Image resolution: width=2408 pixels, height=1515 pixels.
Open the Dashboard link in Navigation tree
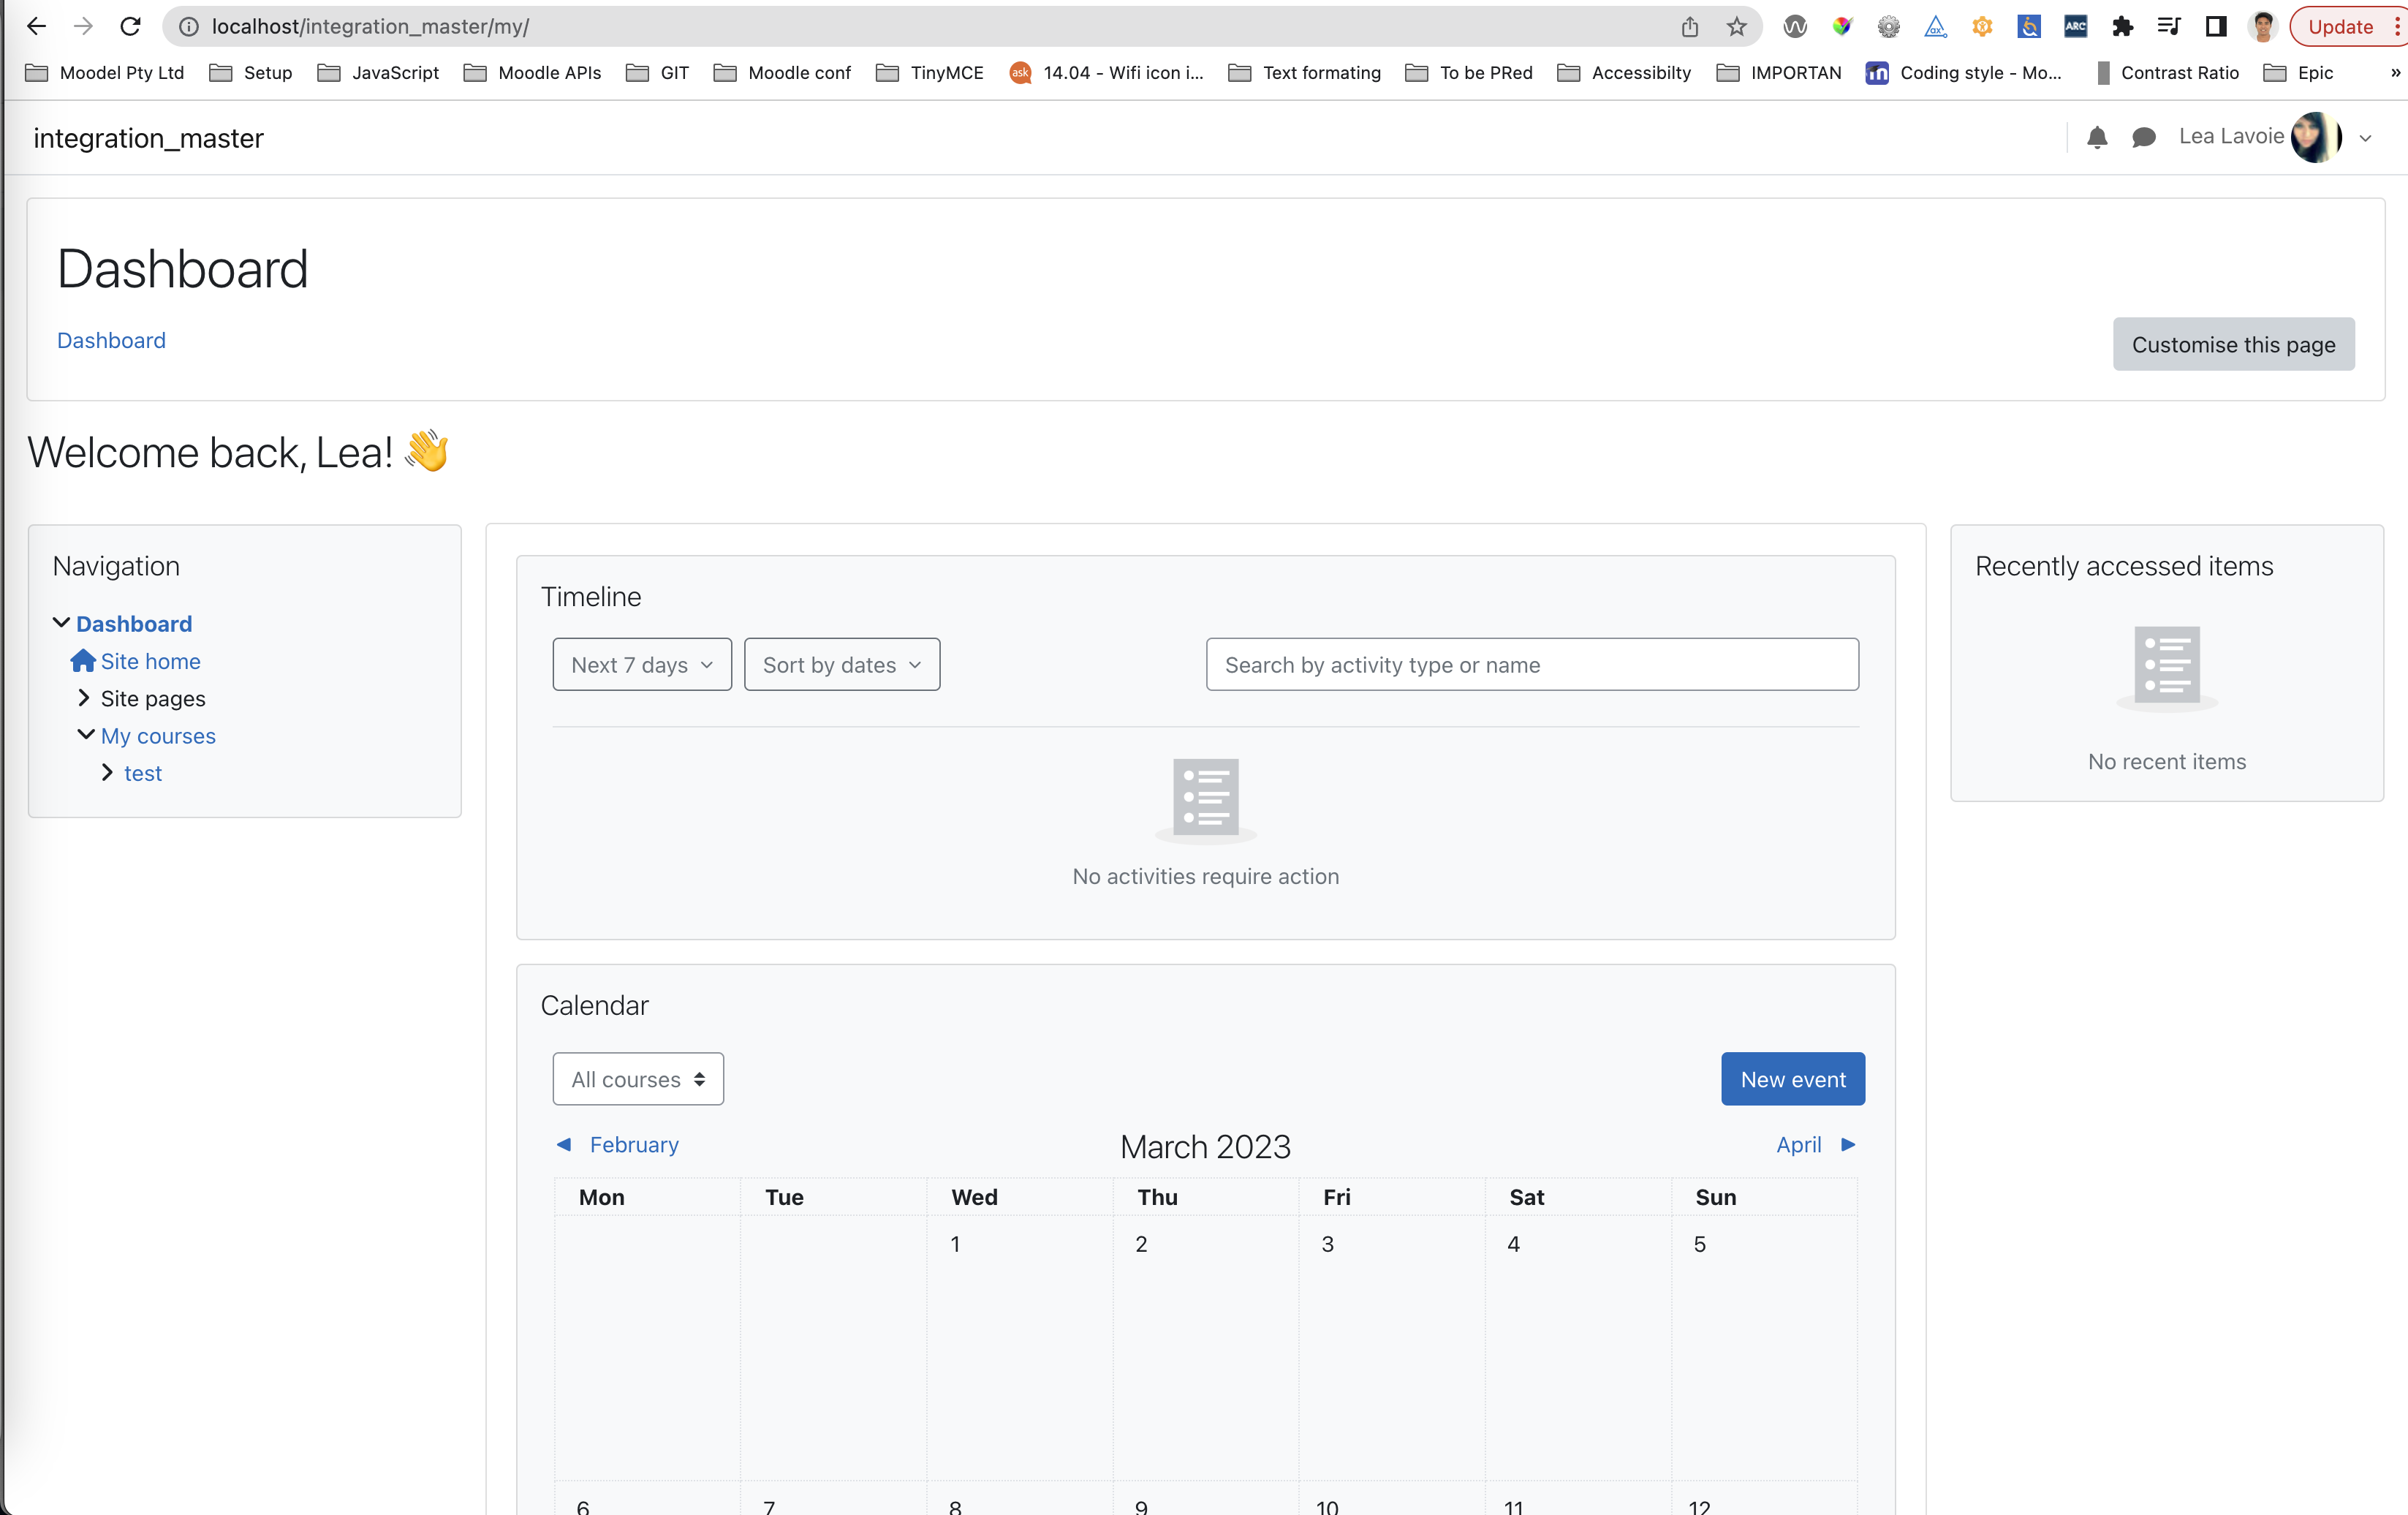(134, 624)
